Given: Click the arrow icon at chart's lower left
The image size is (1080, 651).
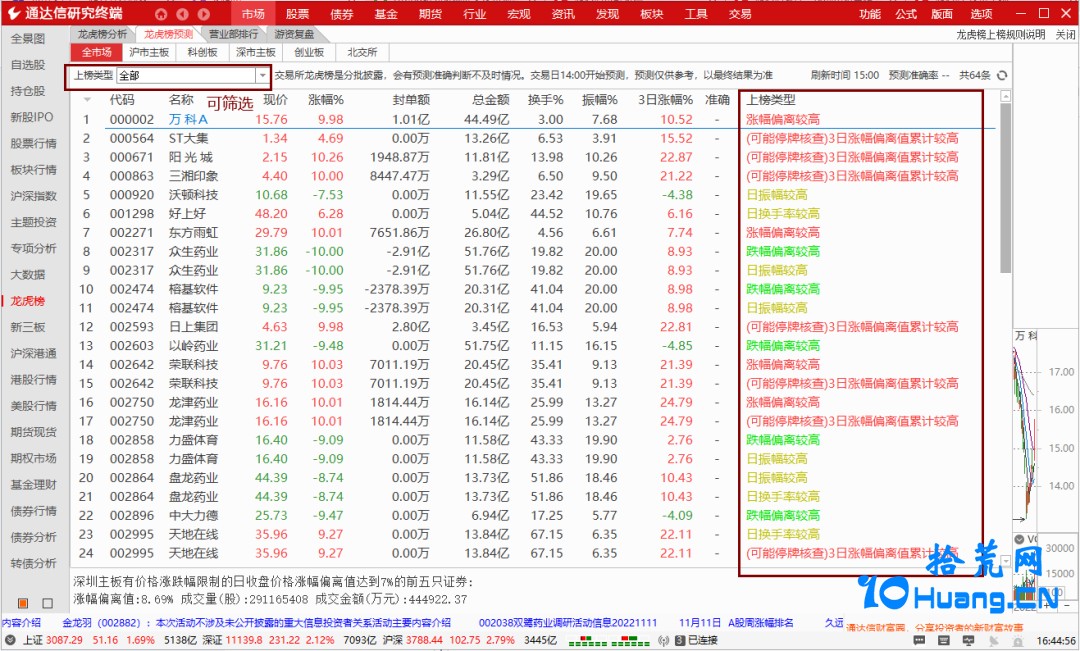Looking at the screenshot, I should click(x=1019, y=519).
